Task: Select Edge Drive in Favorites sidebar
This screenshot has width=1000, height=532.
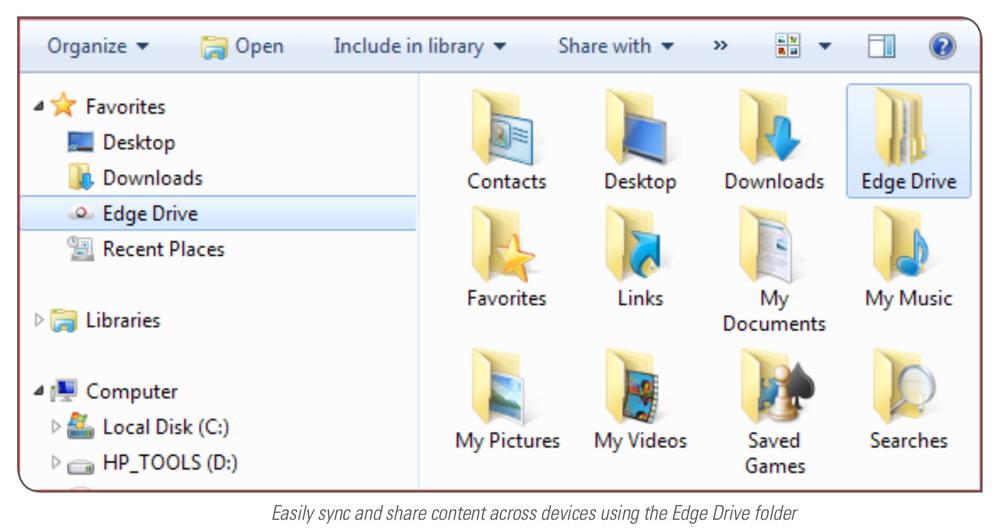Action: [x=149, y=214]
